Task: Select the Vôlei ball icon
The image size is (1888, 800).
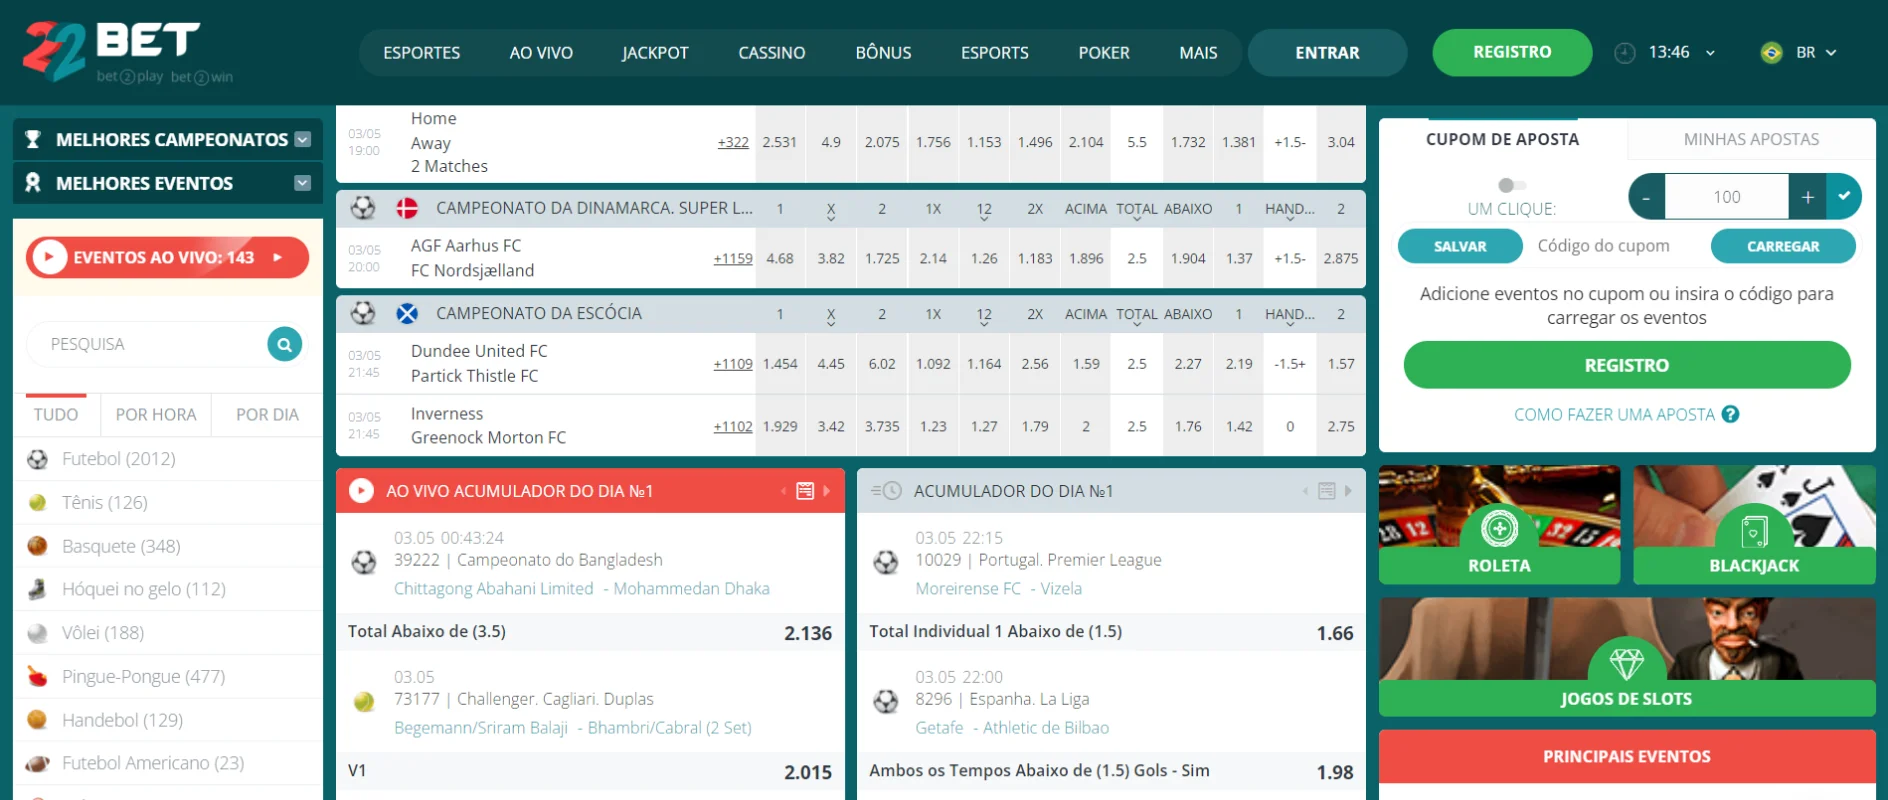Action: pos(37,633)
